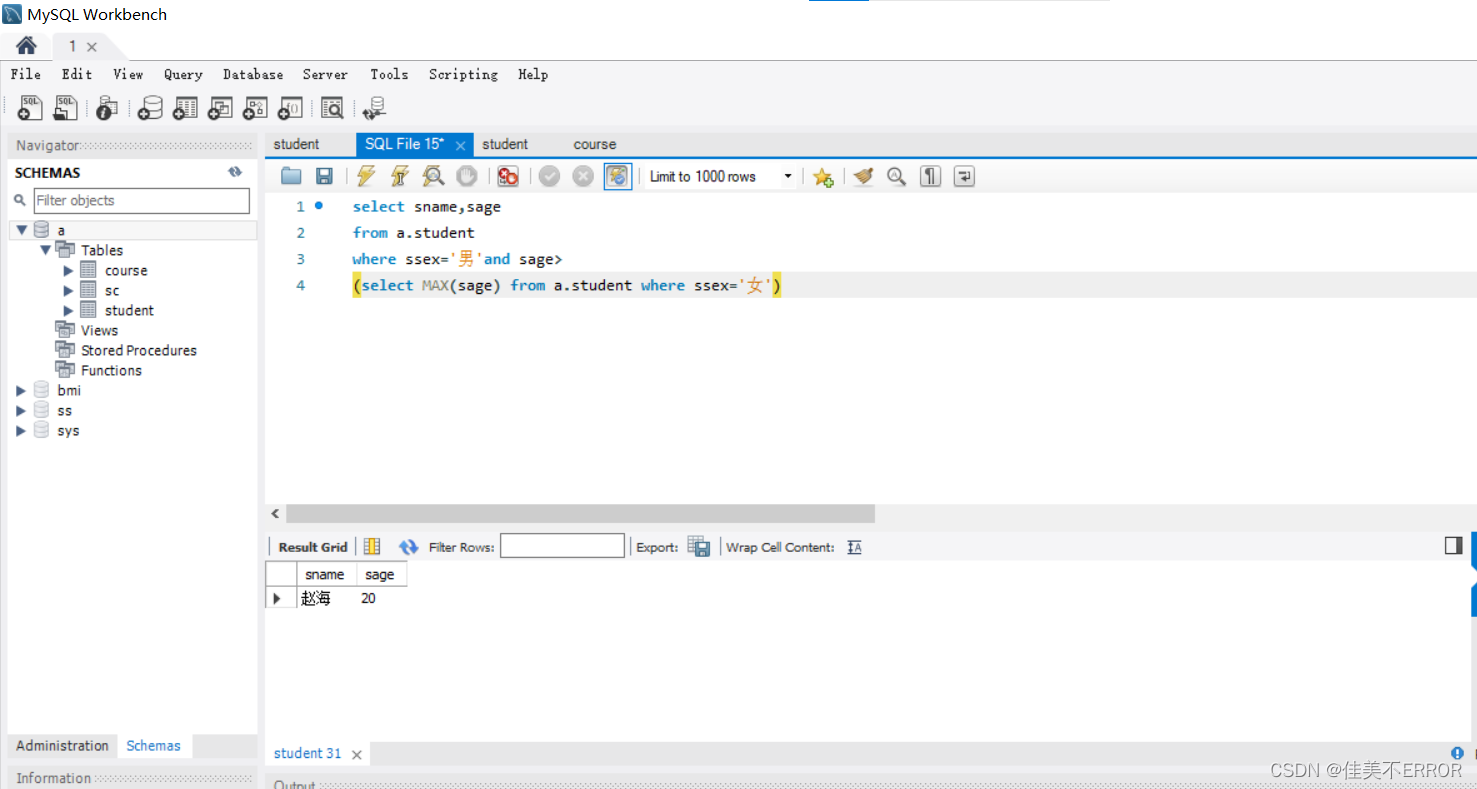This screenshot has height=789, width=1477.
Task: Expand the student table node
Action: pos(68,310)
